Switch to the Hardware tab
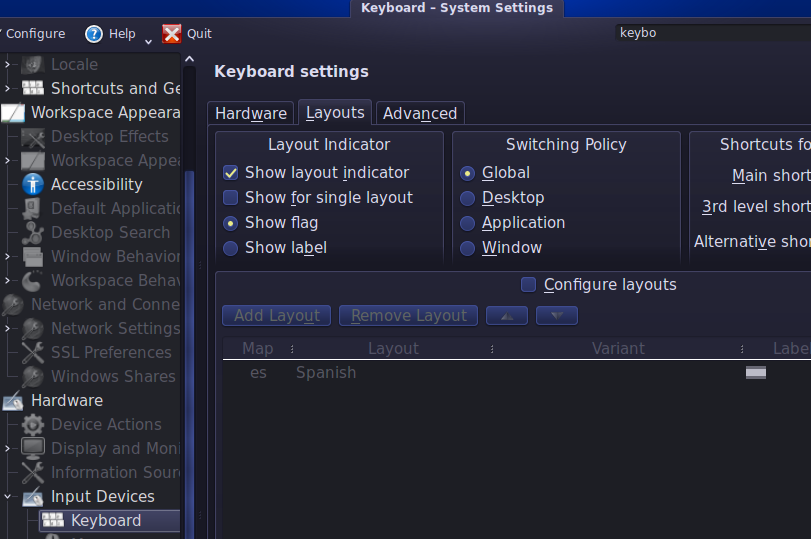The height and width of the screenshot is (539, 811). tap(251, 114)
